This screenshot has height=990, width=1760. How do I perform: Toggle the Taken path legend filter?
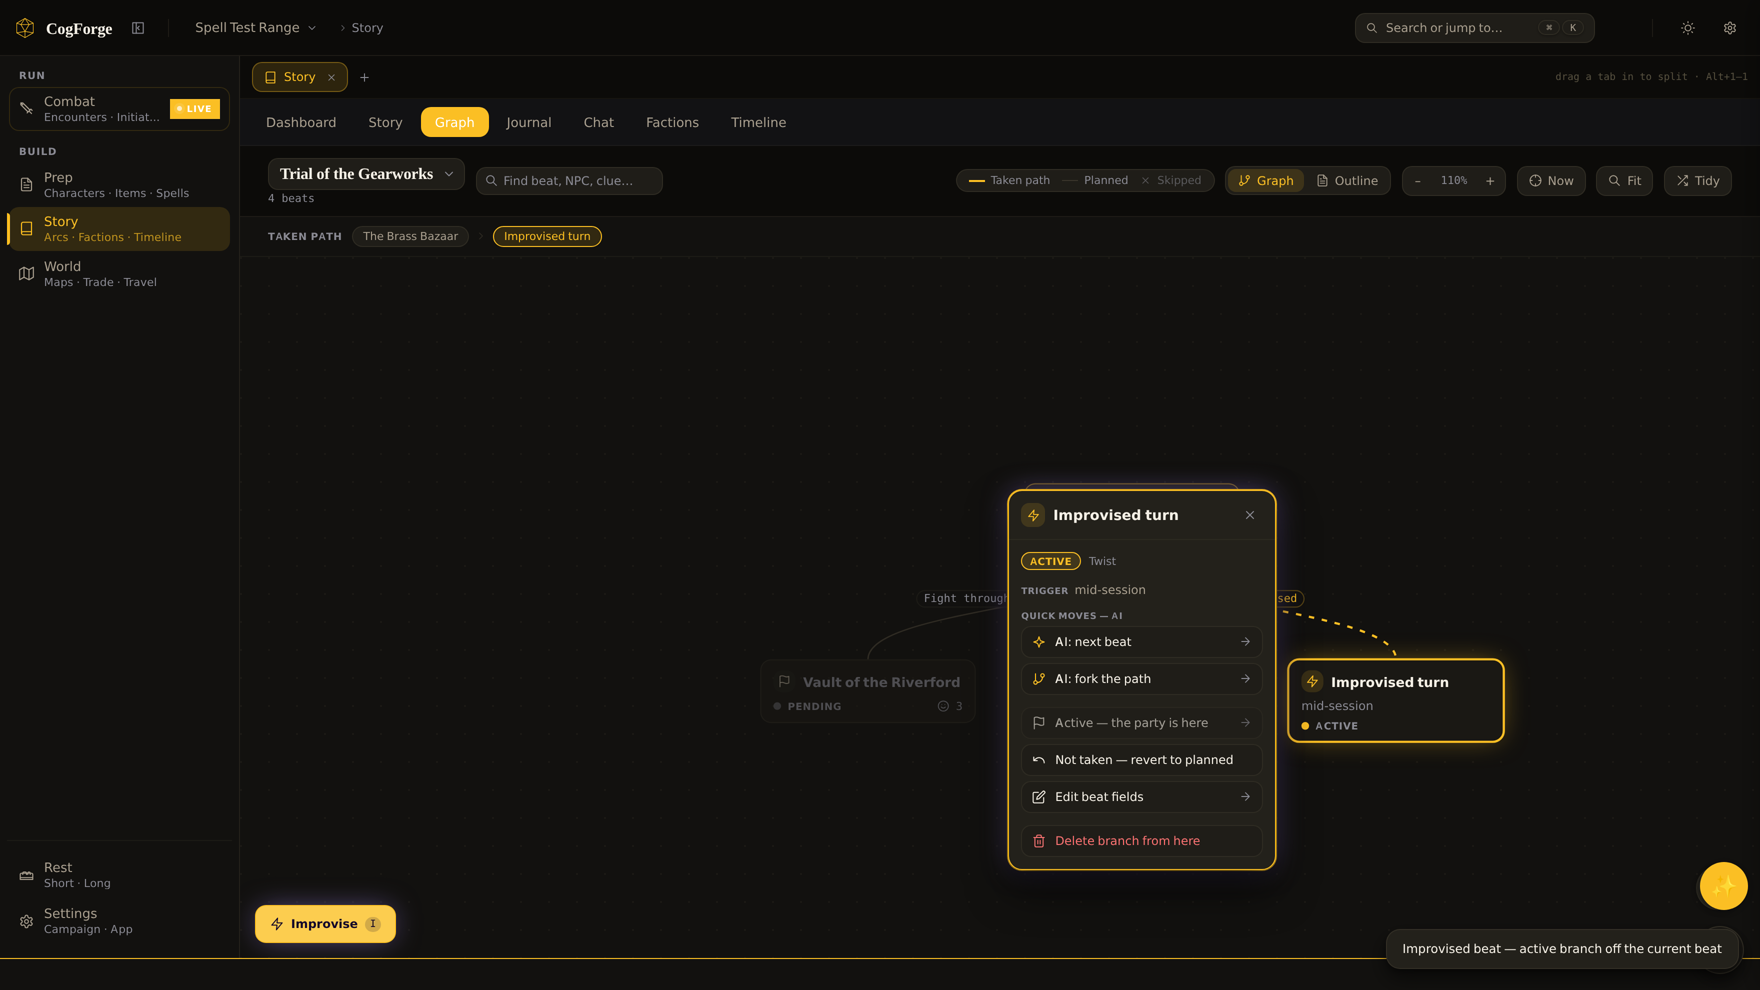tap(1010, 181)
